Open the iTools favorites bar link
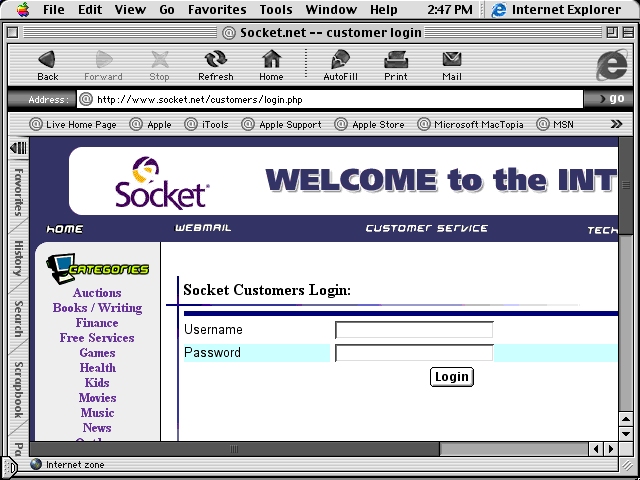The width and height of the screenshot is (640, 480). point(207,124)
